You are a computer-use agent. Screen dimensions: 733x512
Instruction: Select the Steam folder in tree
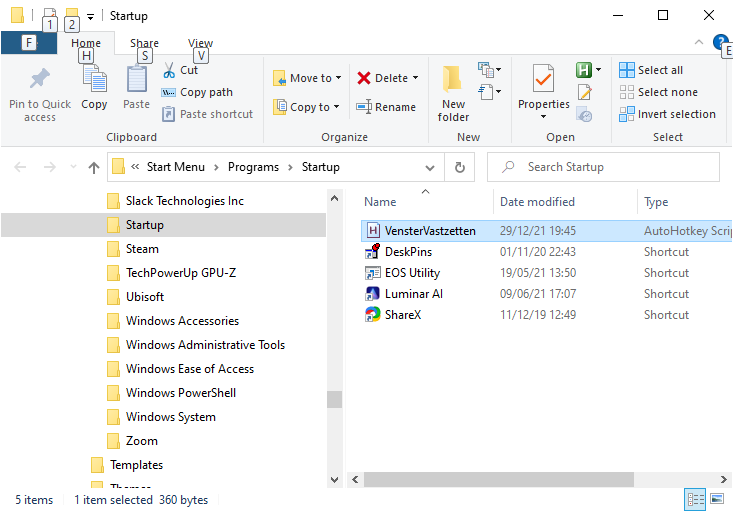[x=133, y=249]
